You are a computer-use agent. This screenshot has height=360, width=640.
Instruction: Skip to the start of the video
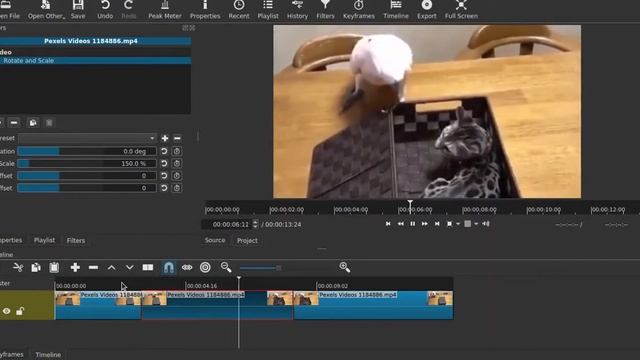388,224
